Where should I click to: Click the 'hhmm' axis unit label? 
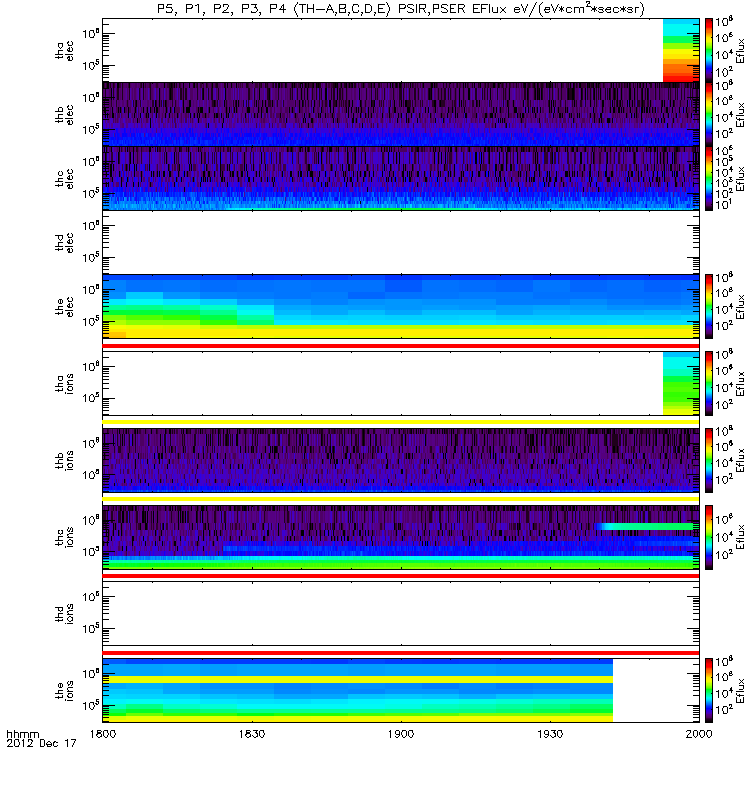pos(22,734)
